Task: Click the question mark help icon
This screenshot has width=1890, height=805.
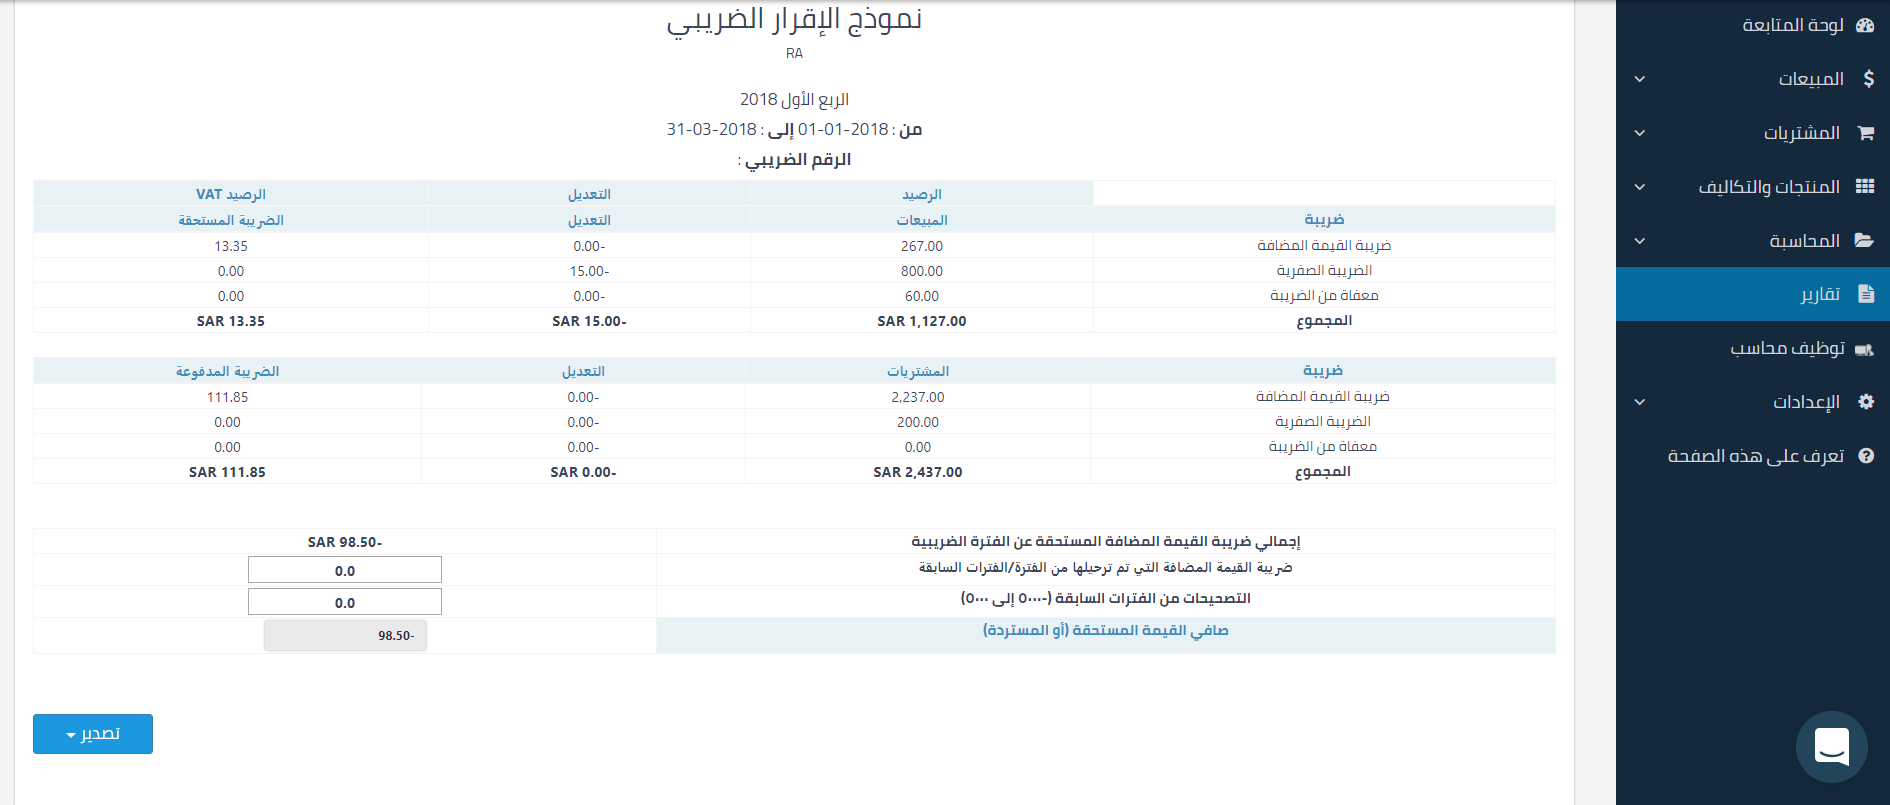Action: (x=1865, y=456)
